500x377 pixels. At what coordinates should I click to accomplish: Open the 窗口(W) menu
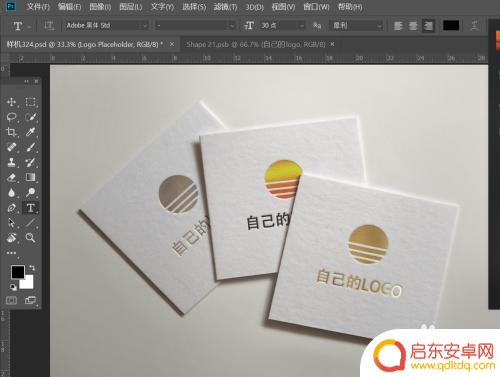click(316, 7)
